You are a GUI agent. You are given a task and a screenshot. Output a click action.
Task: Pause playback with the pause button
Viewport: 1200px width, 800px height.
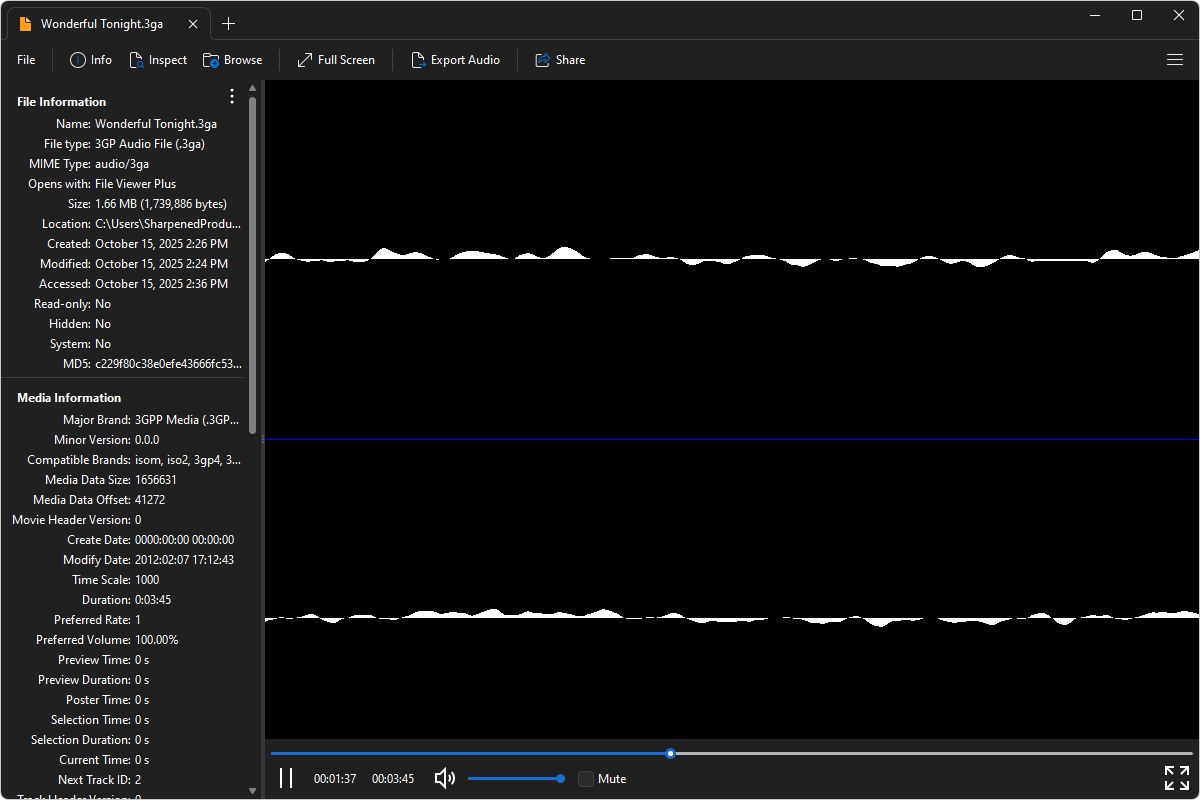286,778
